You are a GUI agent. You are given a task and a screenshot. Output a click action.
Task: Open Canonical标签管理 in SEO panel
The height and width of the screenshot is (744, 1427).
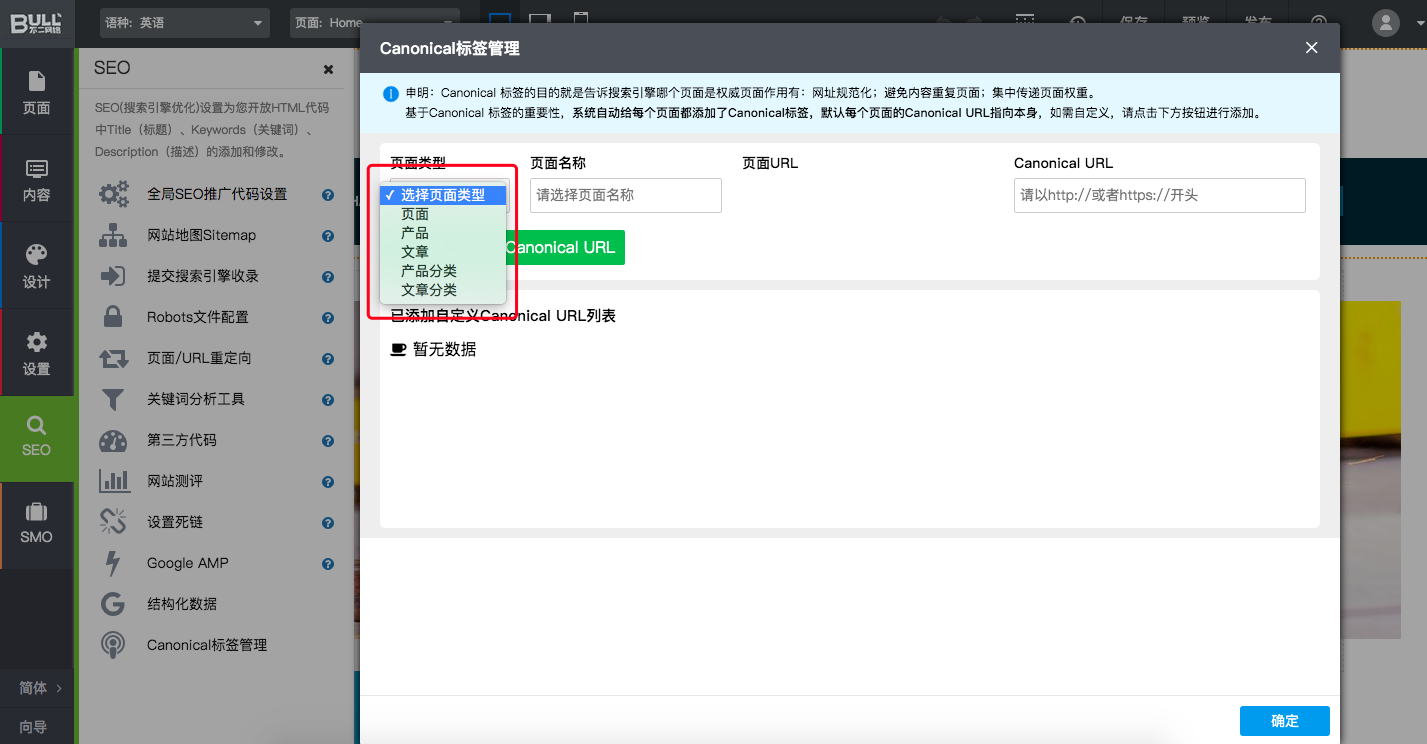click(207, 645)
